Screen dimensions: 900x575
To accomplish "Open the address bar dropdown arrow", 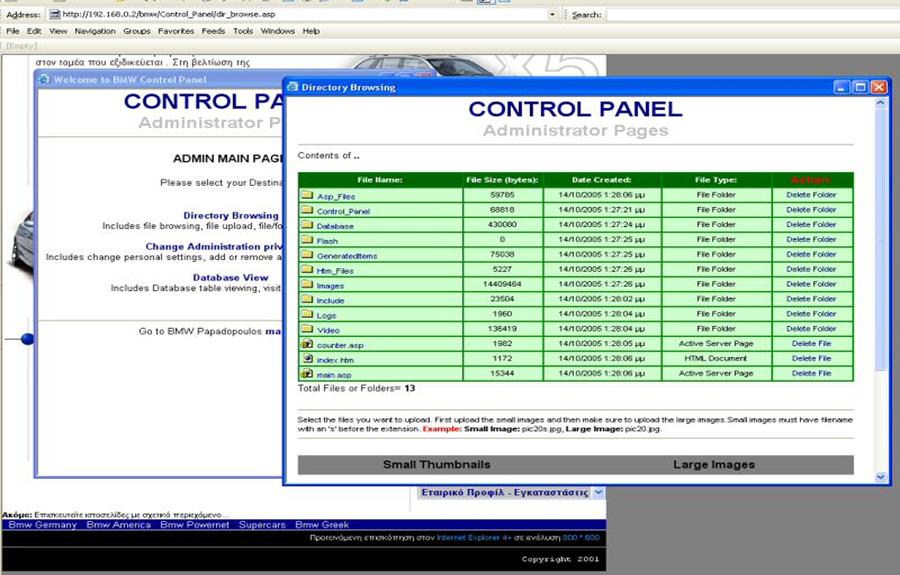I will tap(552, 14).
